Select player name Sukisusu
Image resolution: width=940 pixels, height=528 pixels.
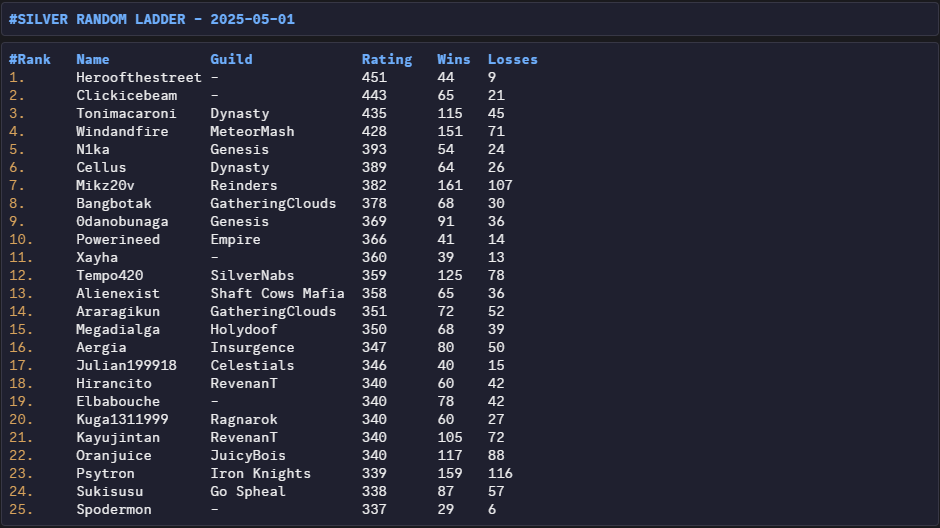tap(109, 491)
